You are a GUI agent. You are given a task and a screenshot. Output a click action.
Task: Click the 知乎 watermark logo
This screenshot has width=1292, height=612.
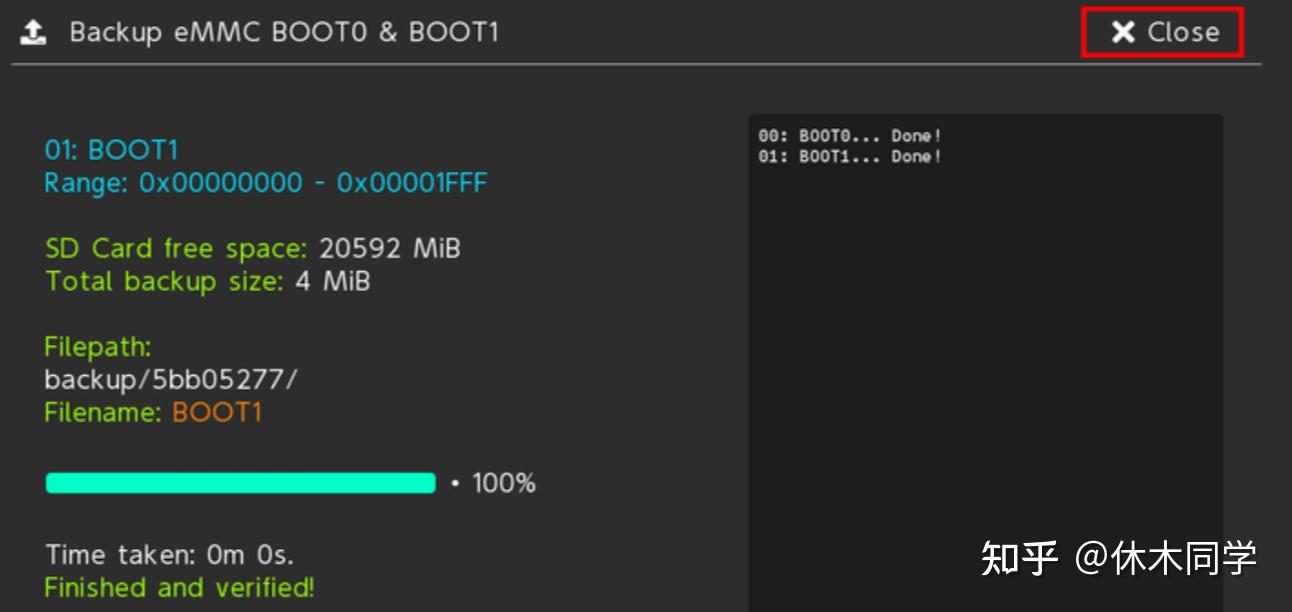pos(1018,558)
